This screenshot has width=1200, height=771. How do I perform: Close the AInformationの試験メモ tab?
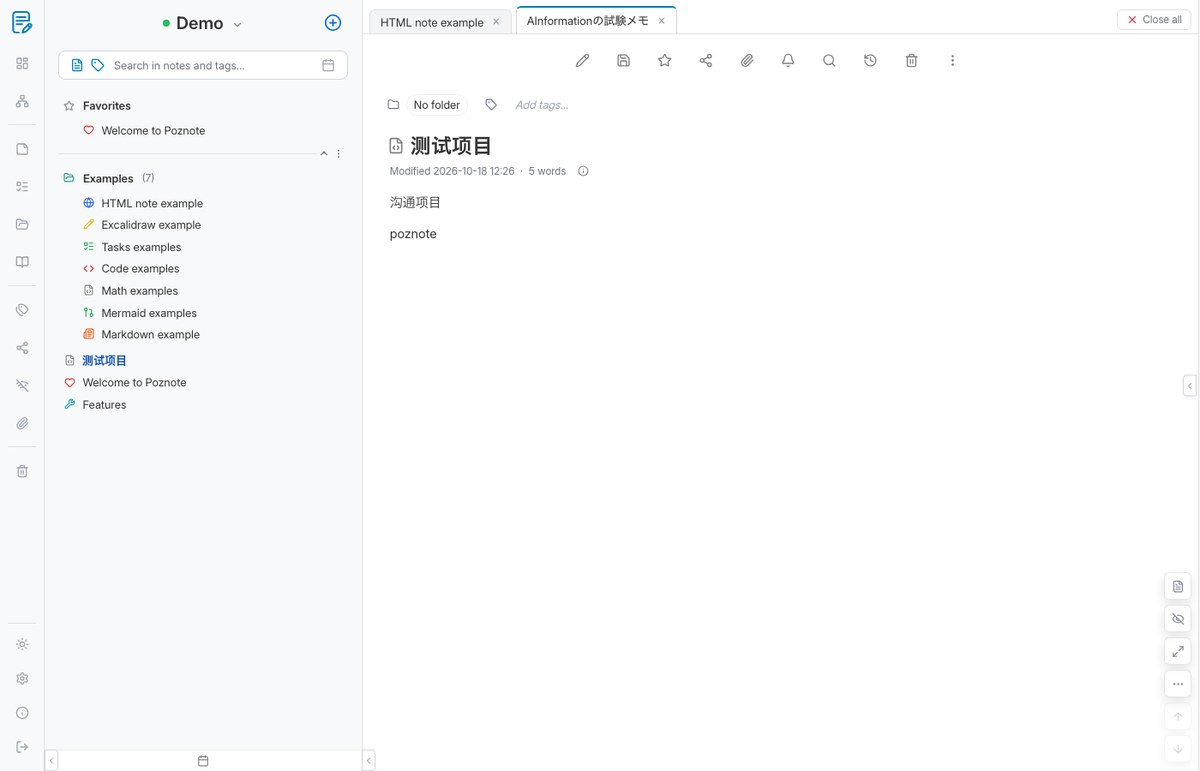pos(661,21)
